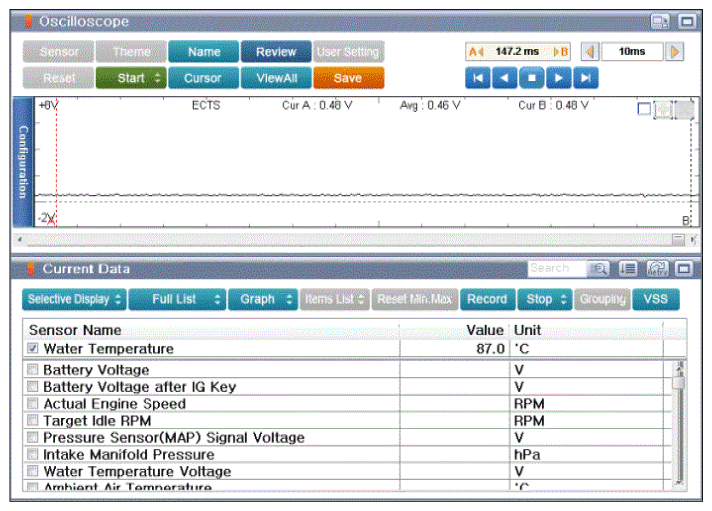
Task: Click in the Search input field
Action: pos(555,268)
